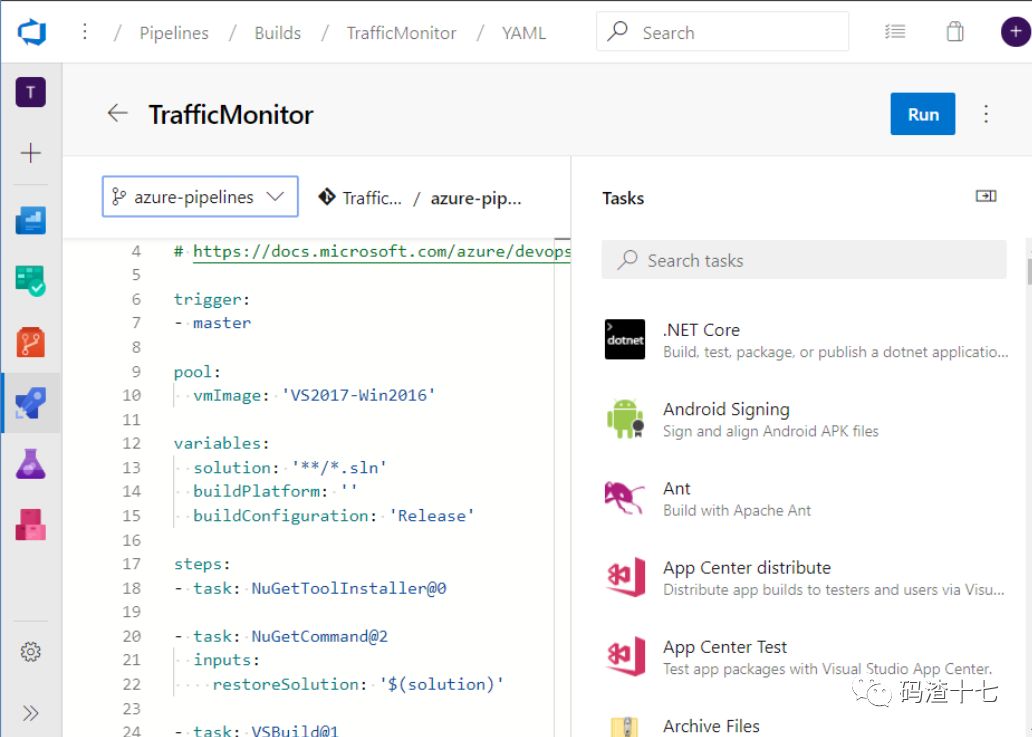Open more actions menu beside Run
The image size is (1032, 737).
[x=986, y=114]
